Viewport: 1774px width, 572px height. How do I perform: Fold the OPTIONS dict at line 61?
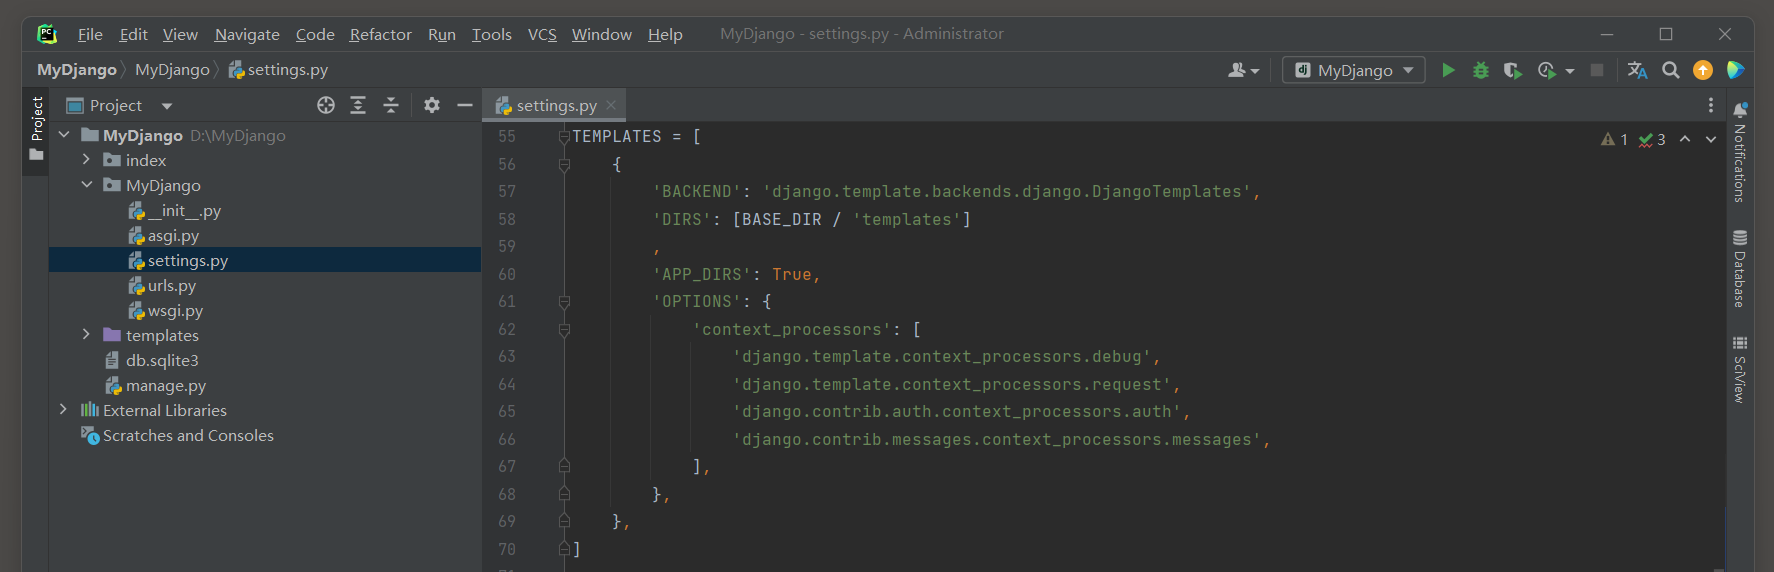pos(564,302)
